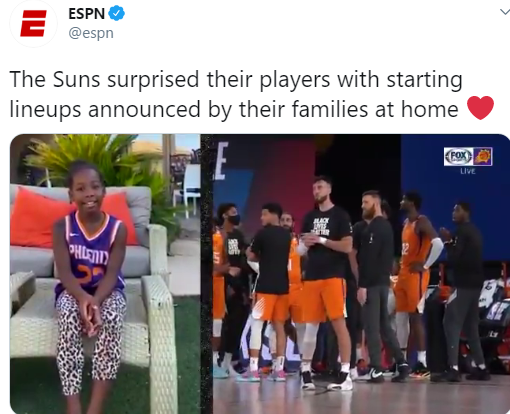Click the ESPN profile avatar logo
This screenshot has height=414, width=510.
(33, 23)
